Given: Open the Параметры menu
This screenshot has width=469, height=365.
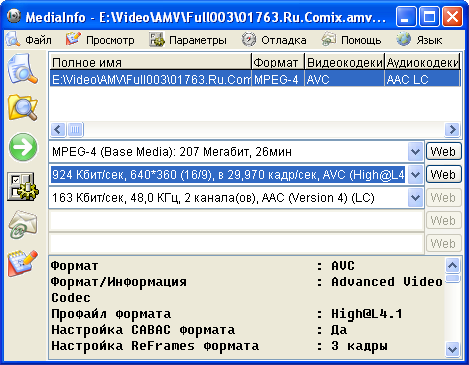Looking at the screenshot, I should point(188,40).
